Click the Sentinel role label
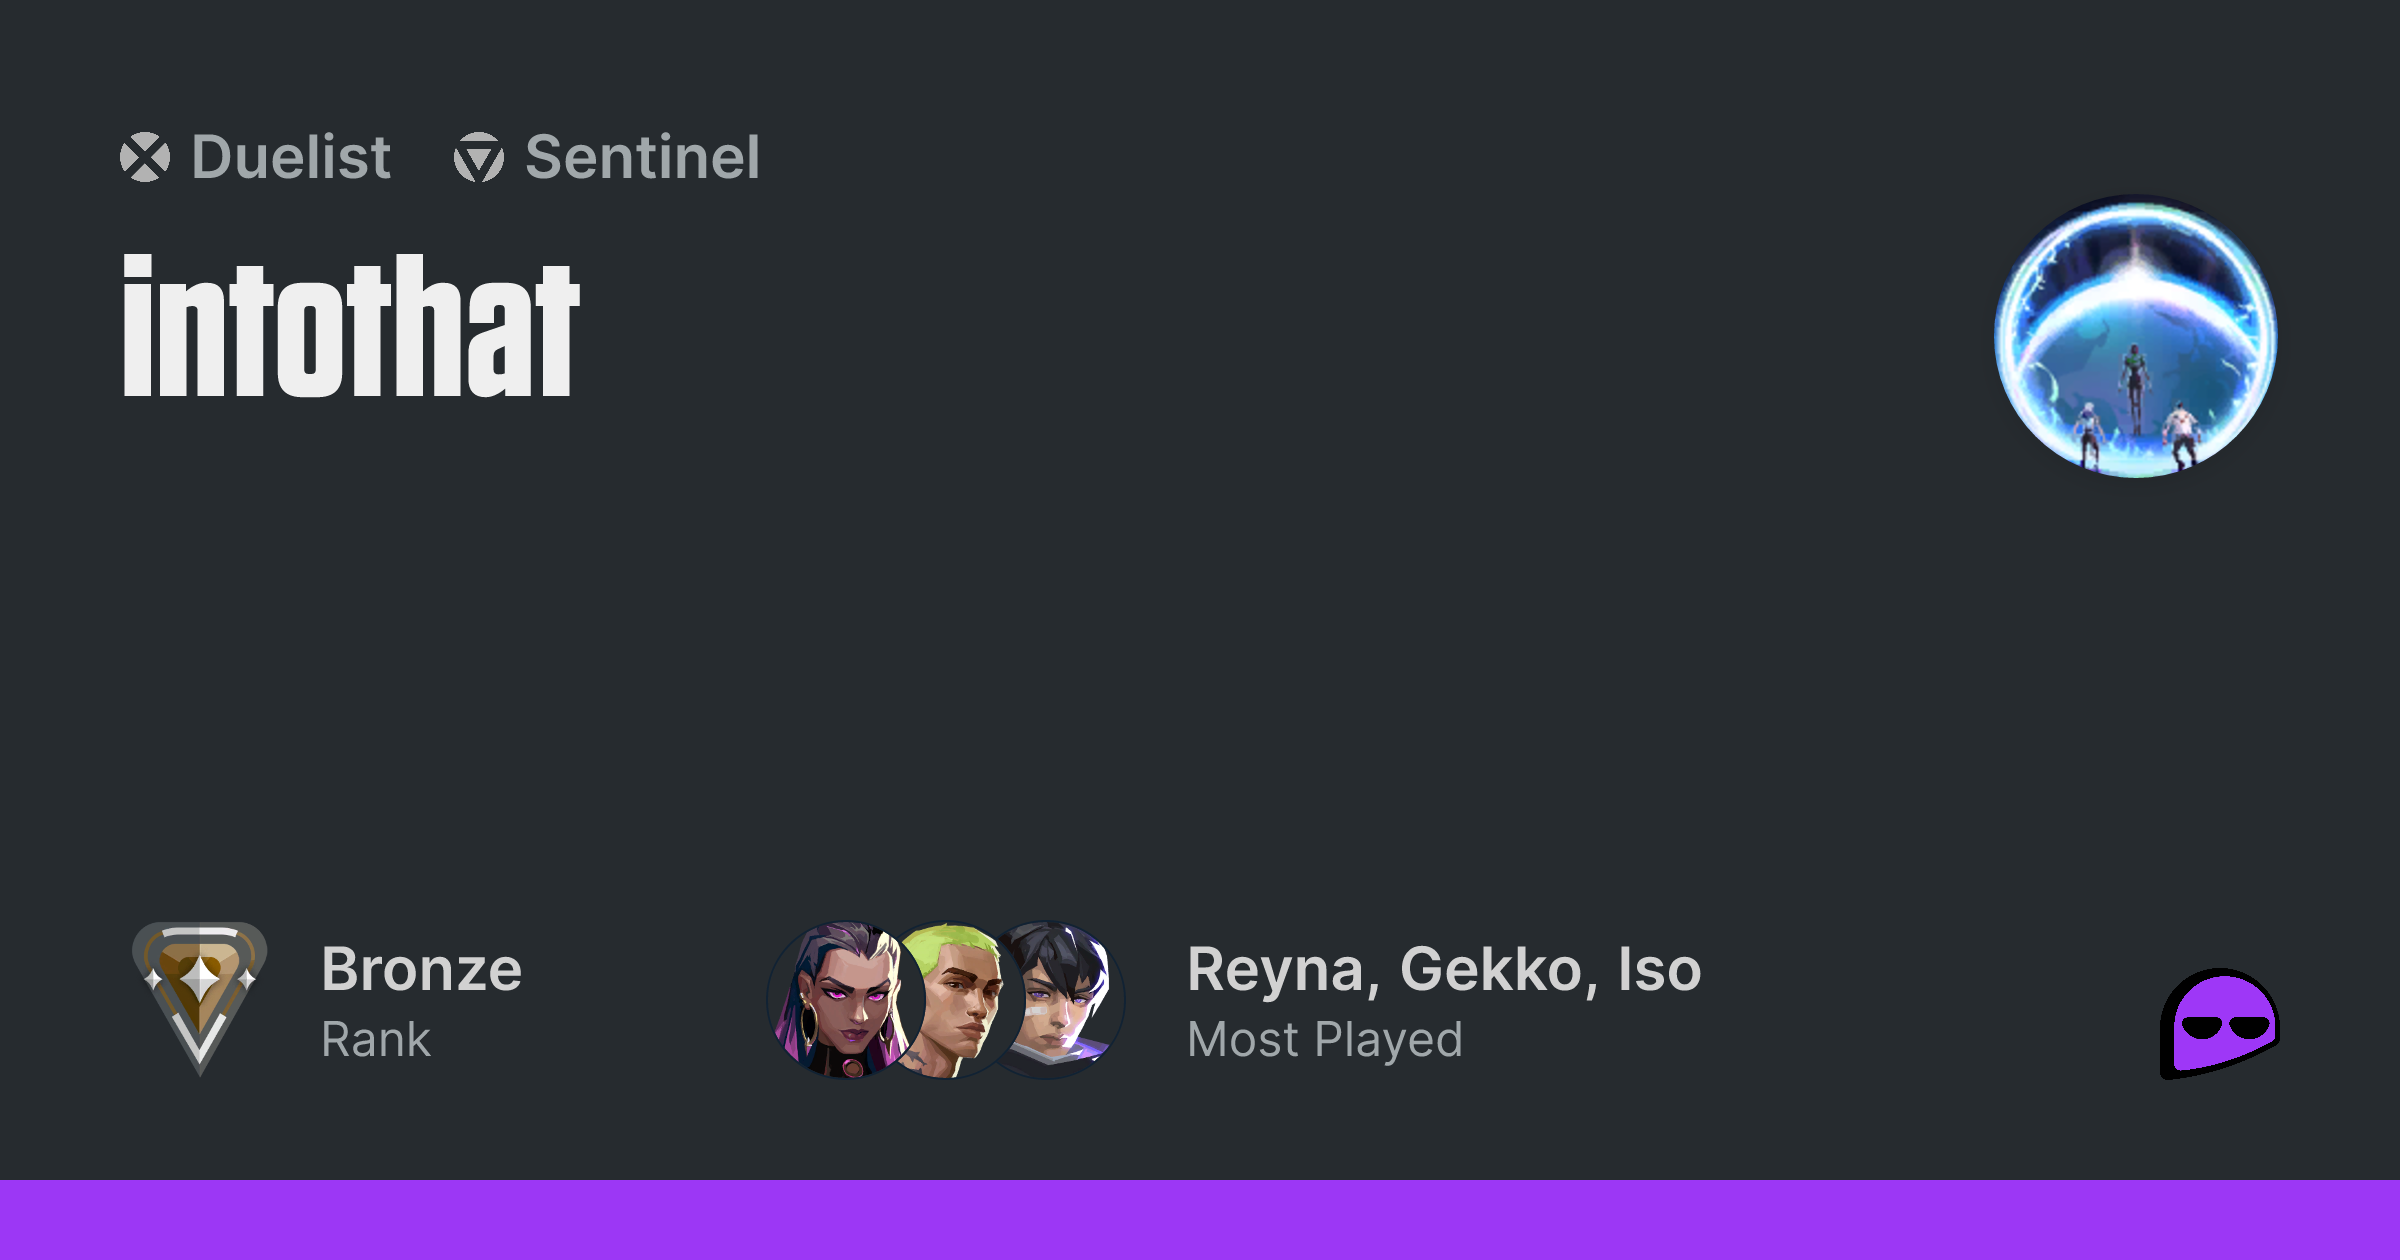The width and height of the screenshot is (2400, 1260). click(642, 157)
